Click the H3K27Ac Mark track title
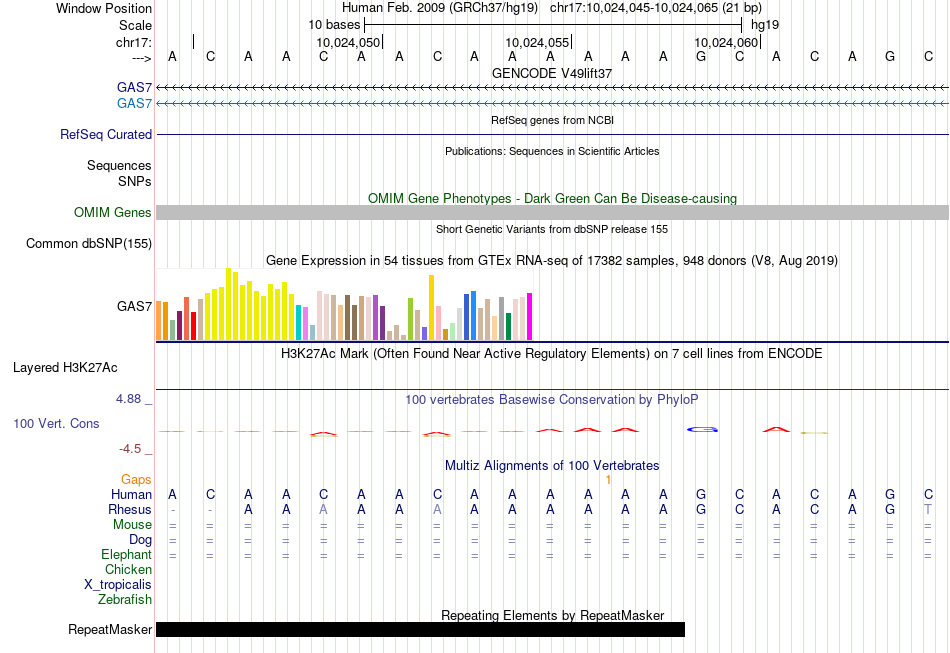This screenshot has height=653, width=950. 552,353
